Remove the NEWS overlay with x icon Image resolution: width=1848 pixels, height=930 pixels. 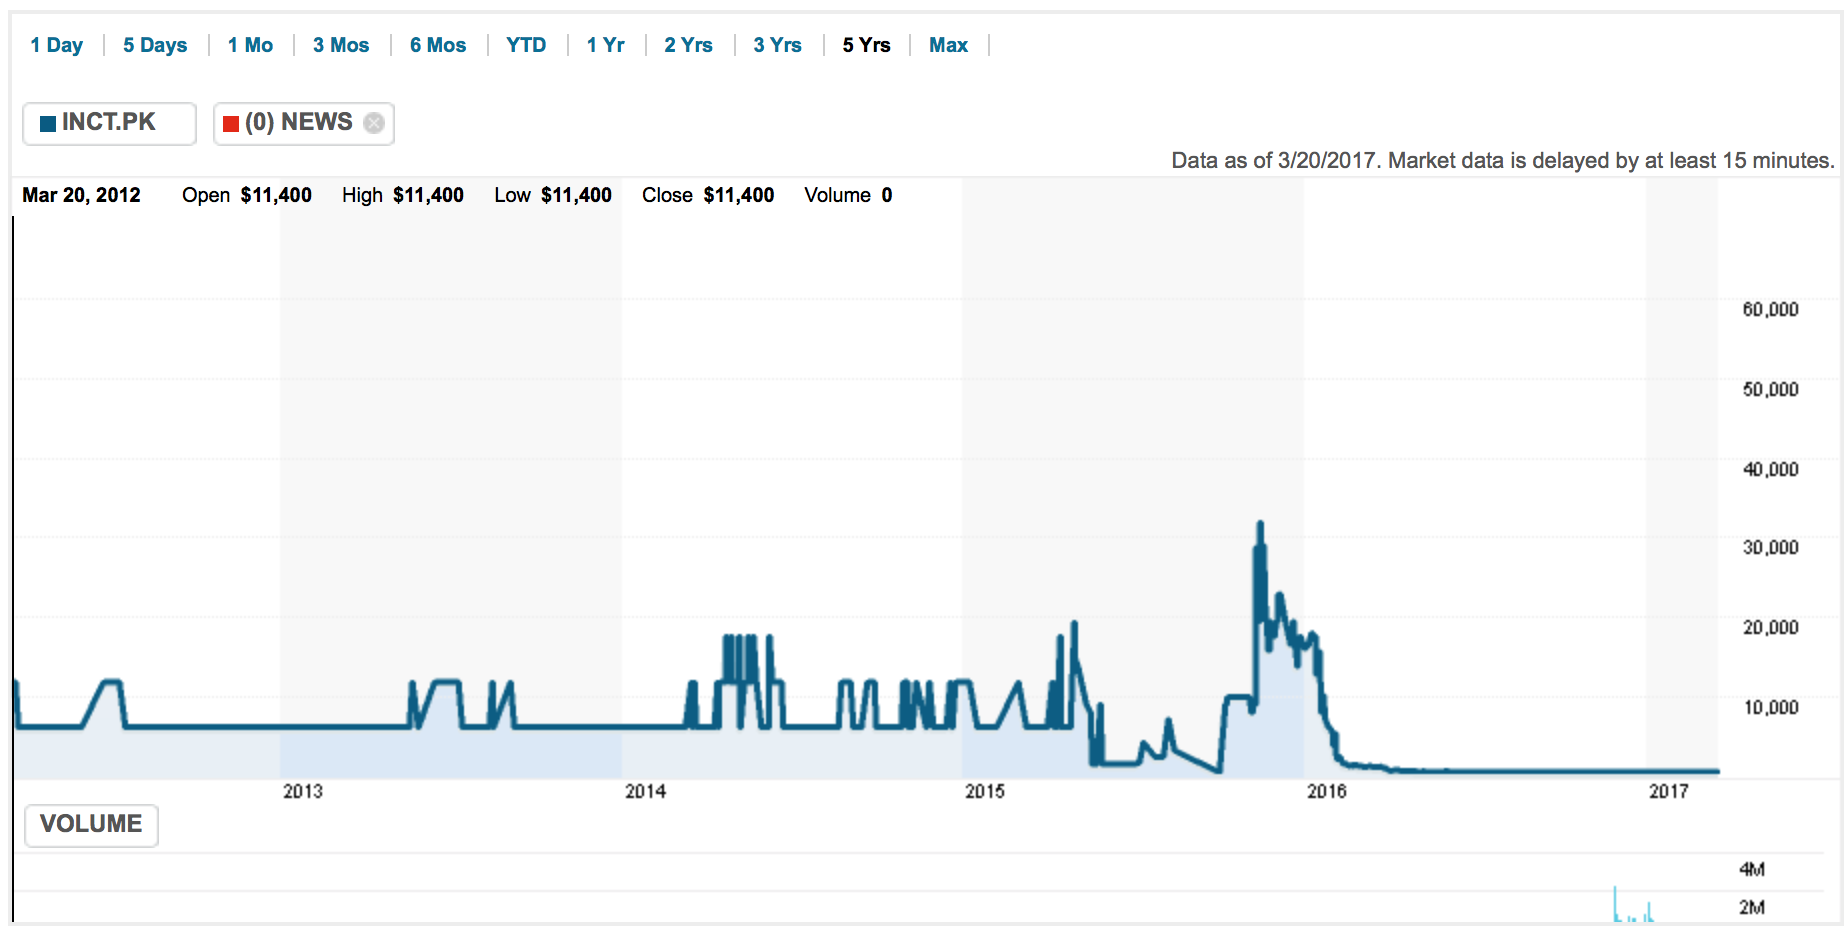374,123
